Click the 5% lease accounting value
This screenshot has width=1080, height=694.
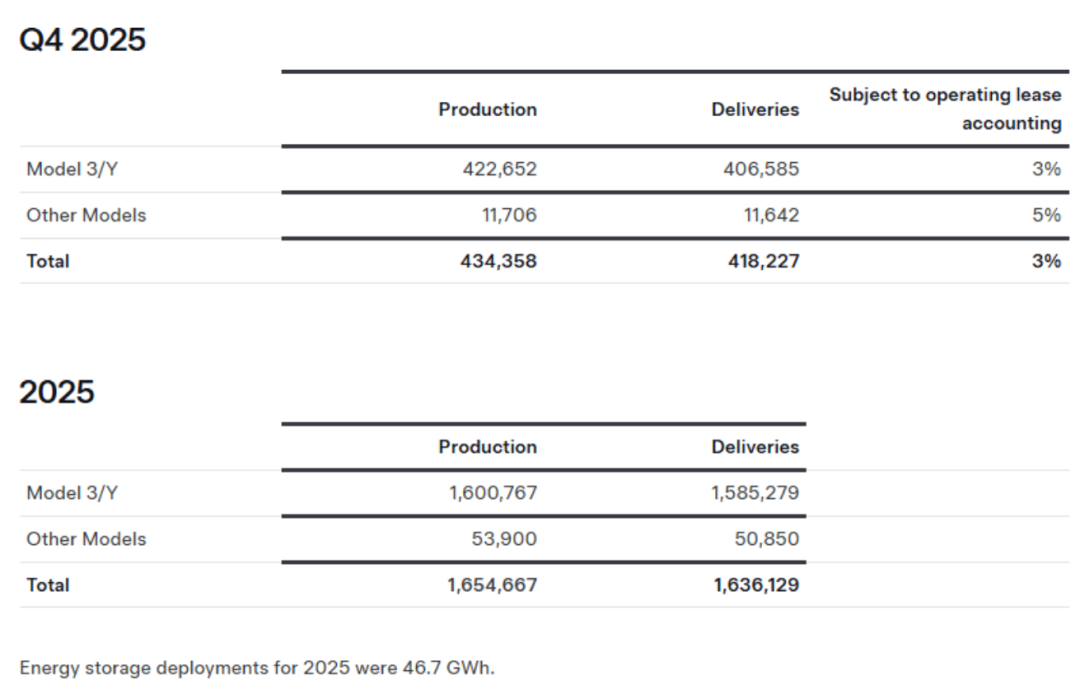coord(1046,215)
